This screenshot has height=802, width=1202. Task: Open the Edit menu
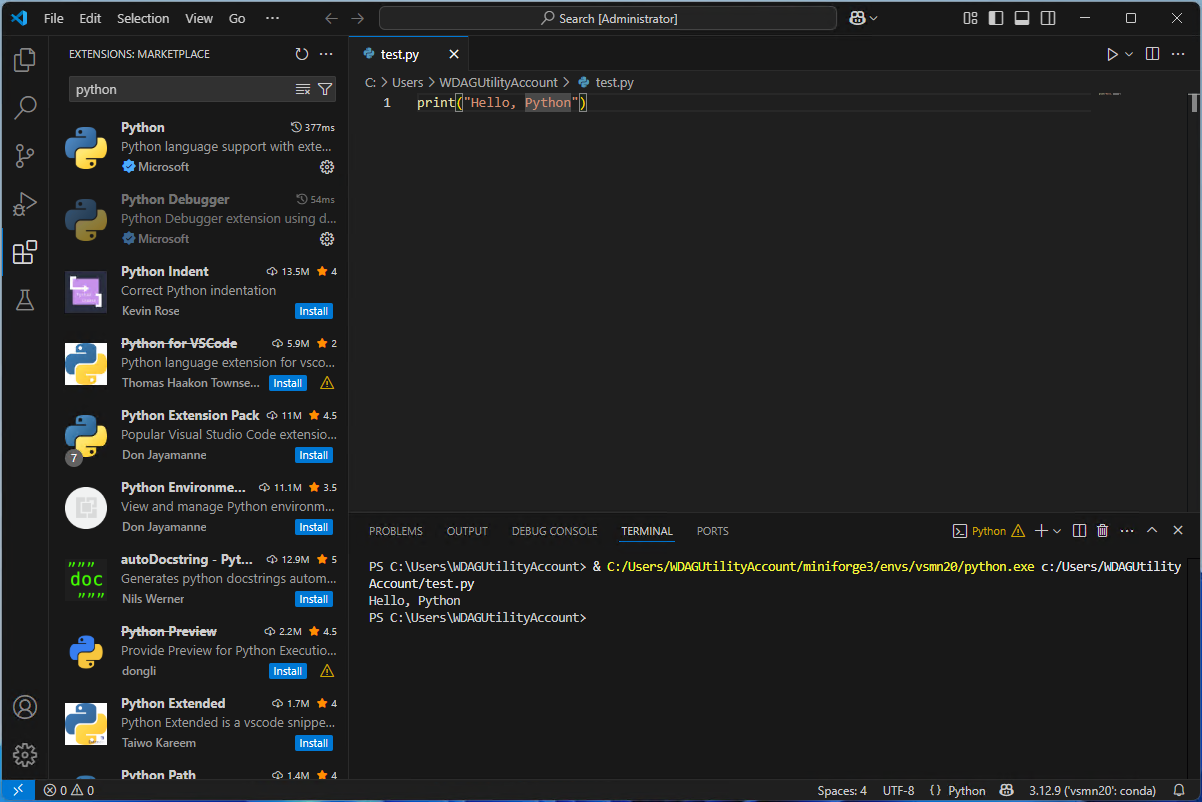[x=90, y=18]
